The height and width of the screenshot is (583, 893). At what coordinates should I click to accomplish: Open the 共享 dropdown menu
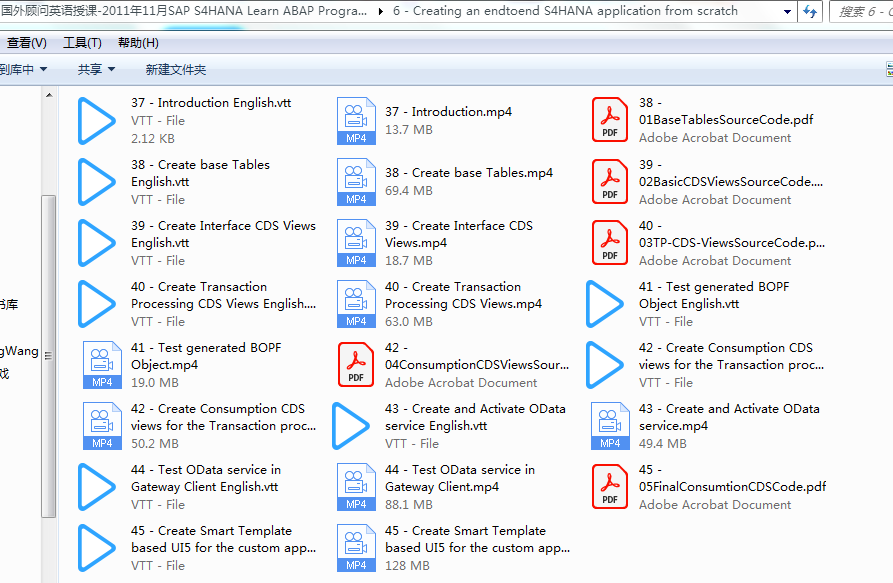(x=96, y=69)
